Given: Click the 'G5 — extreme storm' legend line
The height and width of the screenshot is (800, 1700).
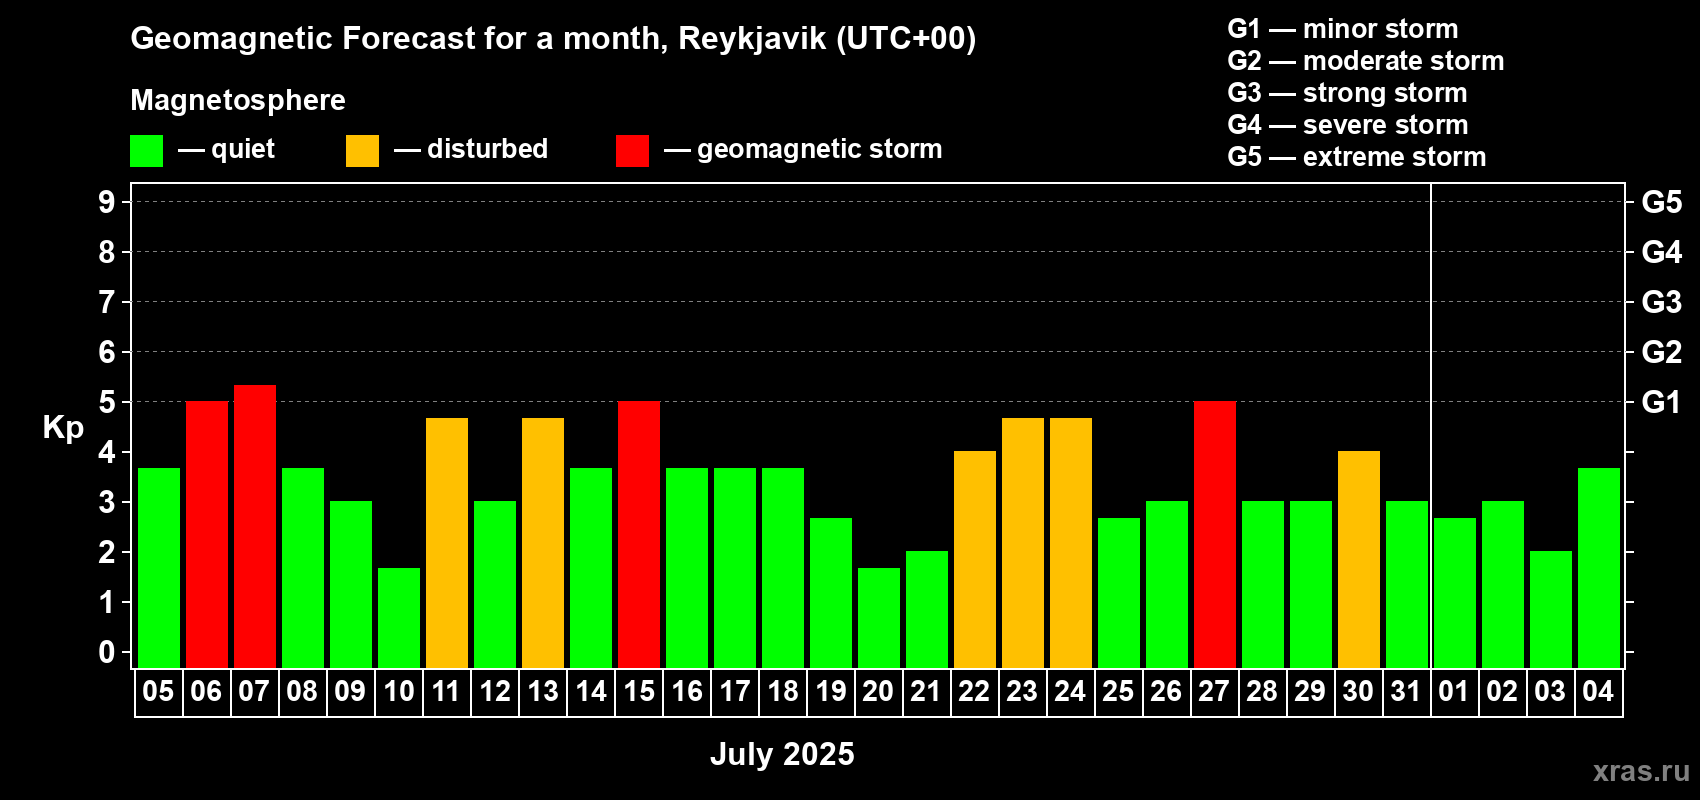Looking at the screenshot, I should coord(1357,157).
